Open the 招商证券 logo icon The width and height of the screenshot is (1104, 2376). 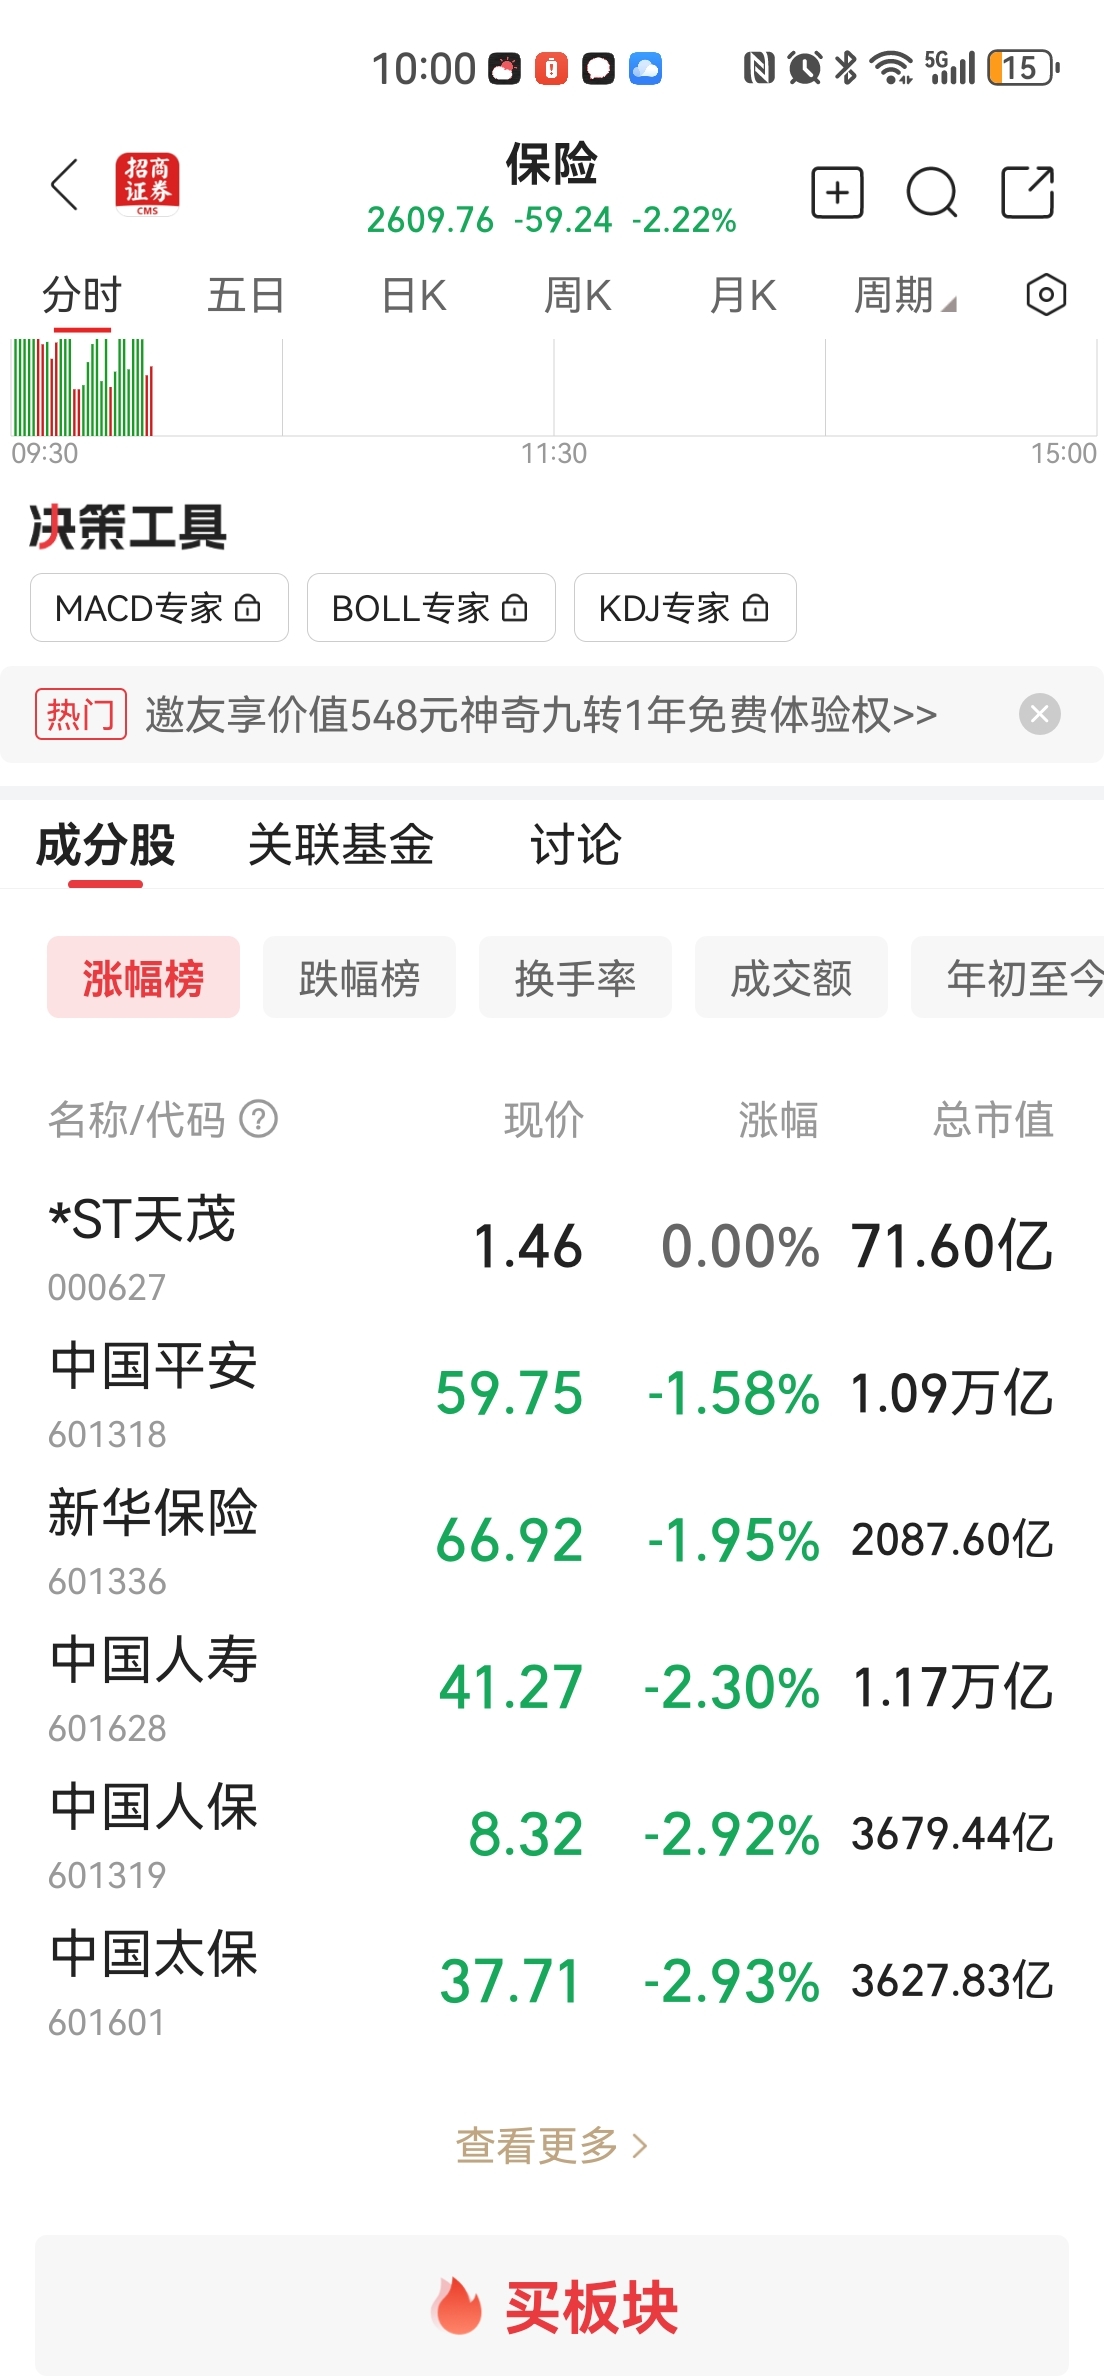click(x=147, y=184)
